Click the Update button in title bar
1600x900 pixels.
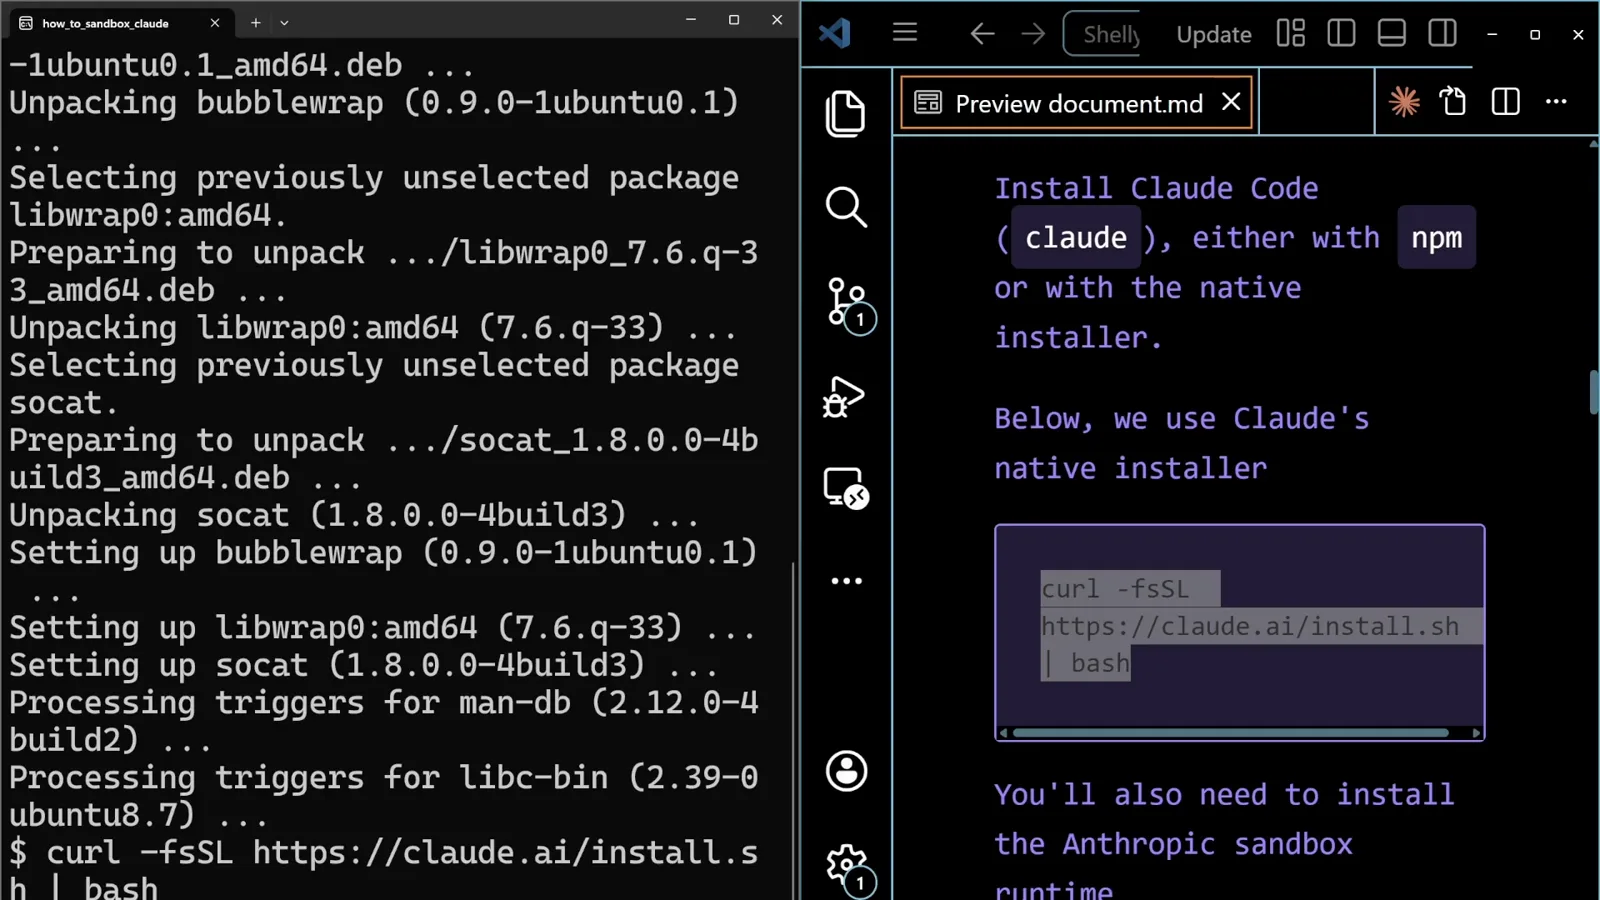[1214, 34]
